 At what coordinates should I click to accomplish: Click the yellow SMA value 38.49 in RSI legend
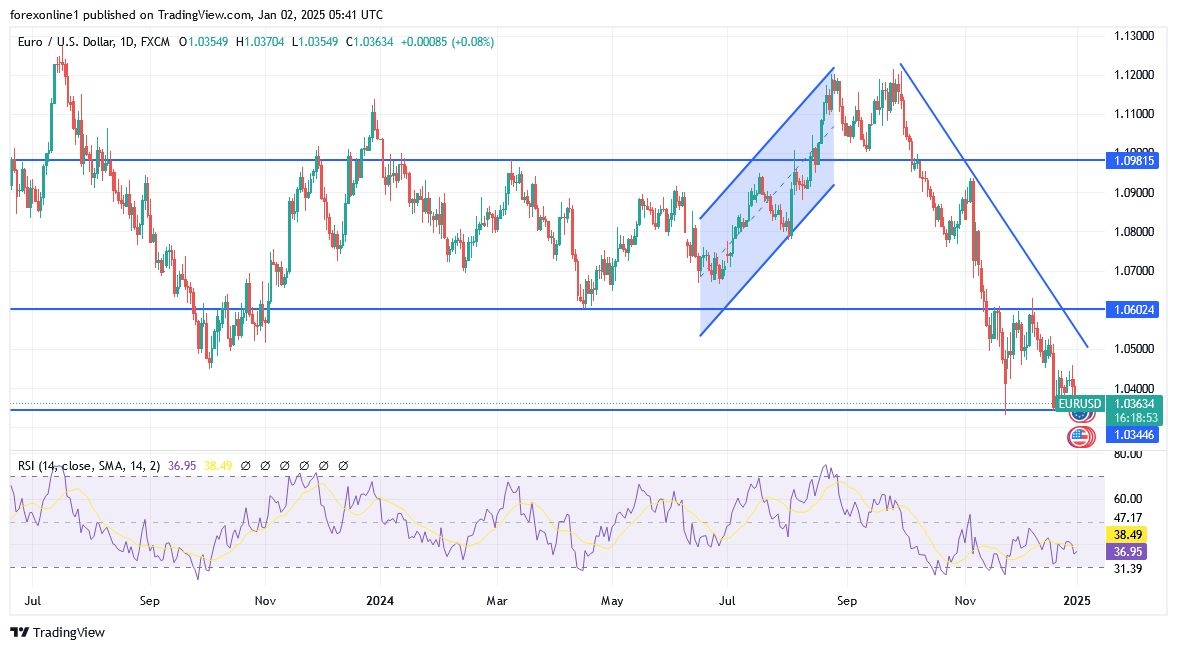pos(218,465)
